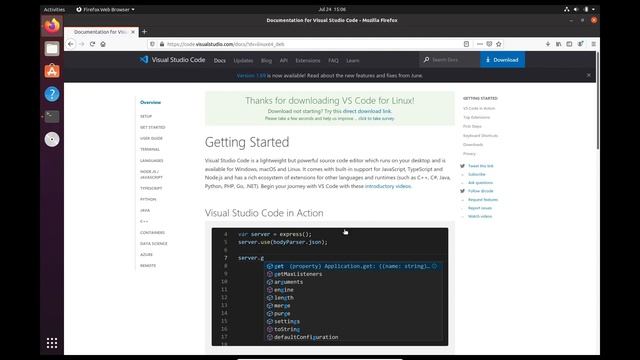Open the Extensions nav item
The image size is (640, 360).
pos(308,60)
